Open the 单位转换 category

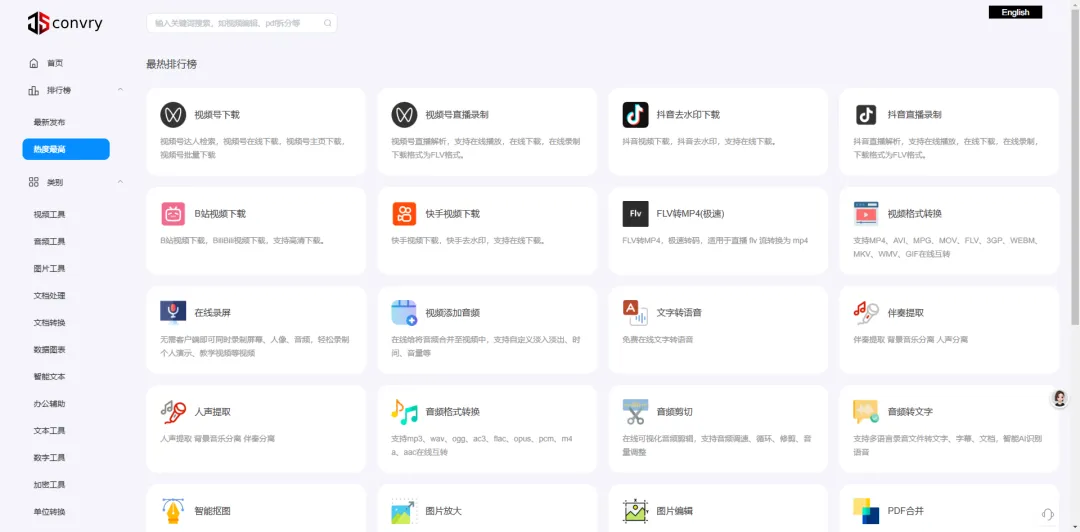coord(50,512)
